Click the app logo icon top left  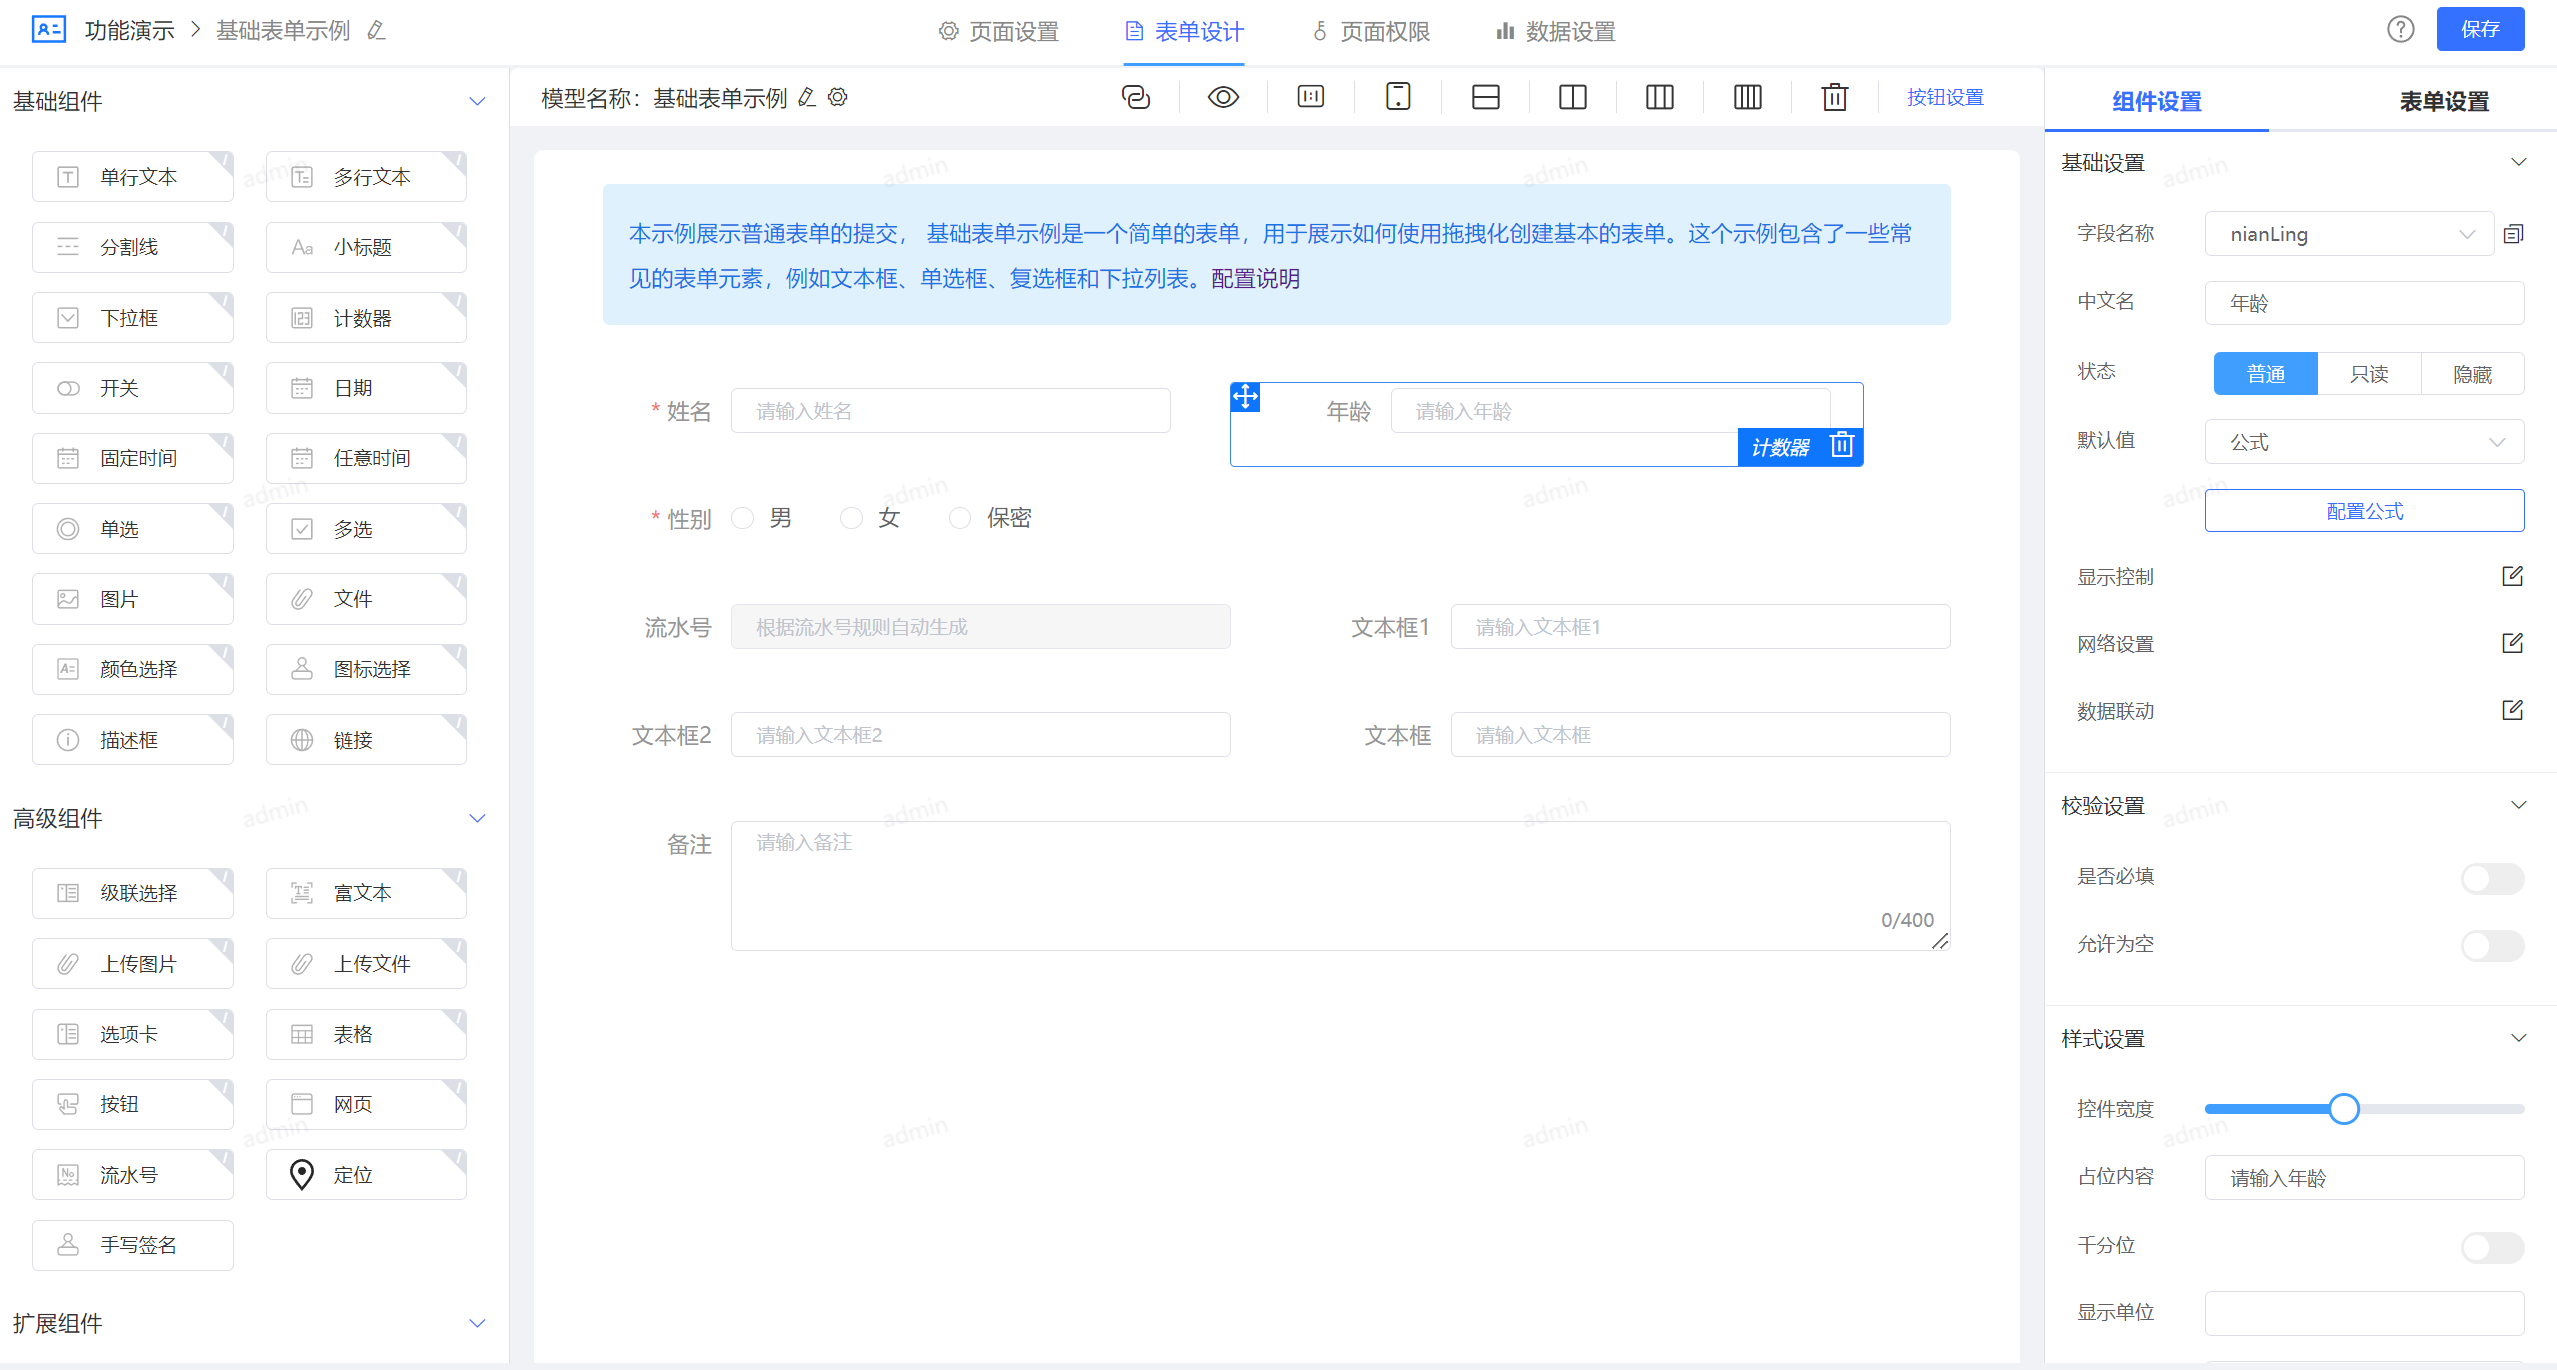coord(49,29)
